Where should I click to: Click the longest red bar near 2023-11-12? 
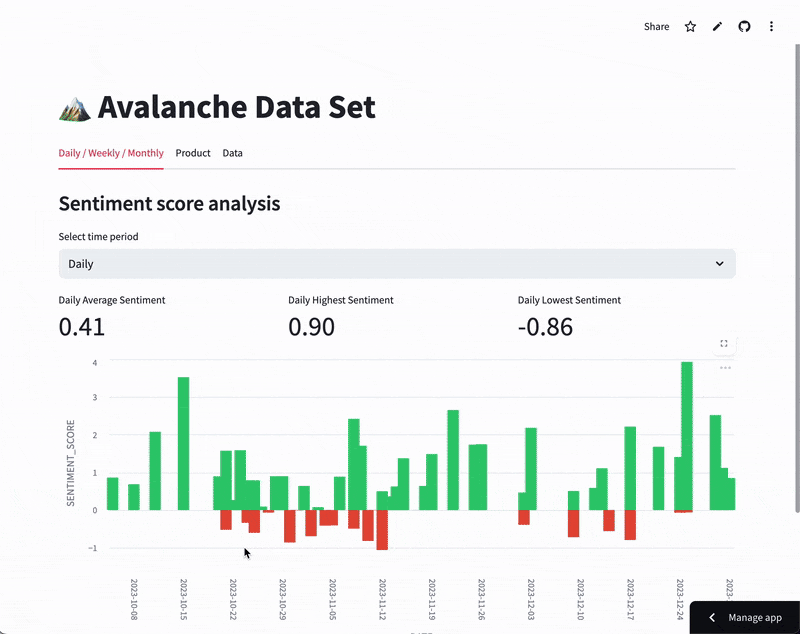click(382, 530)
